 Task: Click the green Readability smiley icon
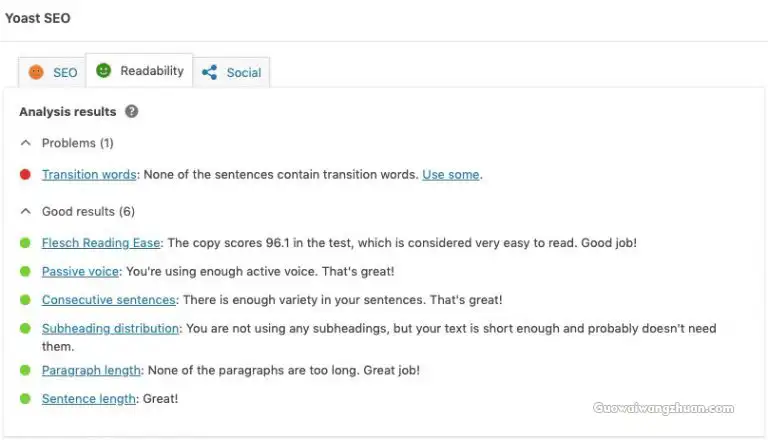[x=103, y=71]
